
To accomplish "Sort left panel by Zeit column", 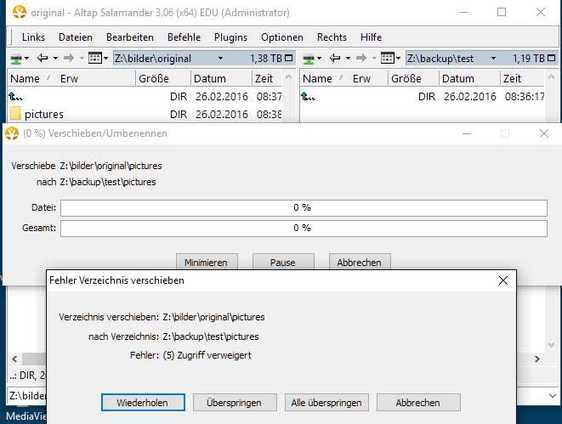I will [264, 78].
